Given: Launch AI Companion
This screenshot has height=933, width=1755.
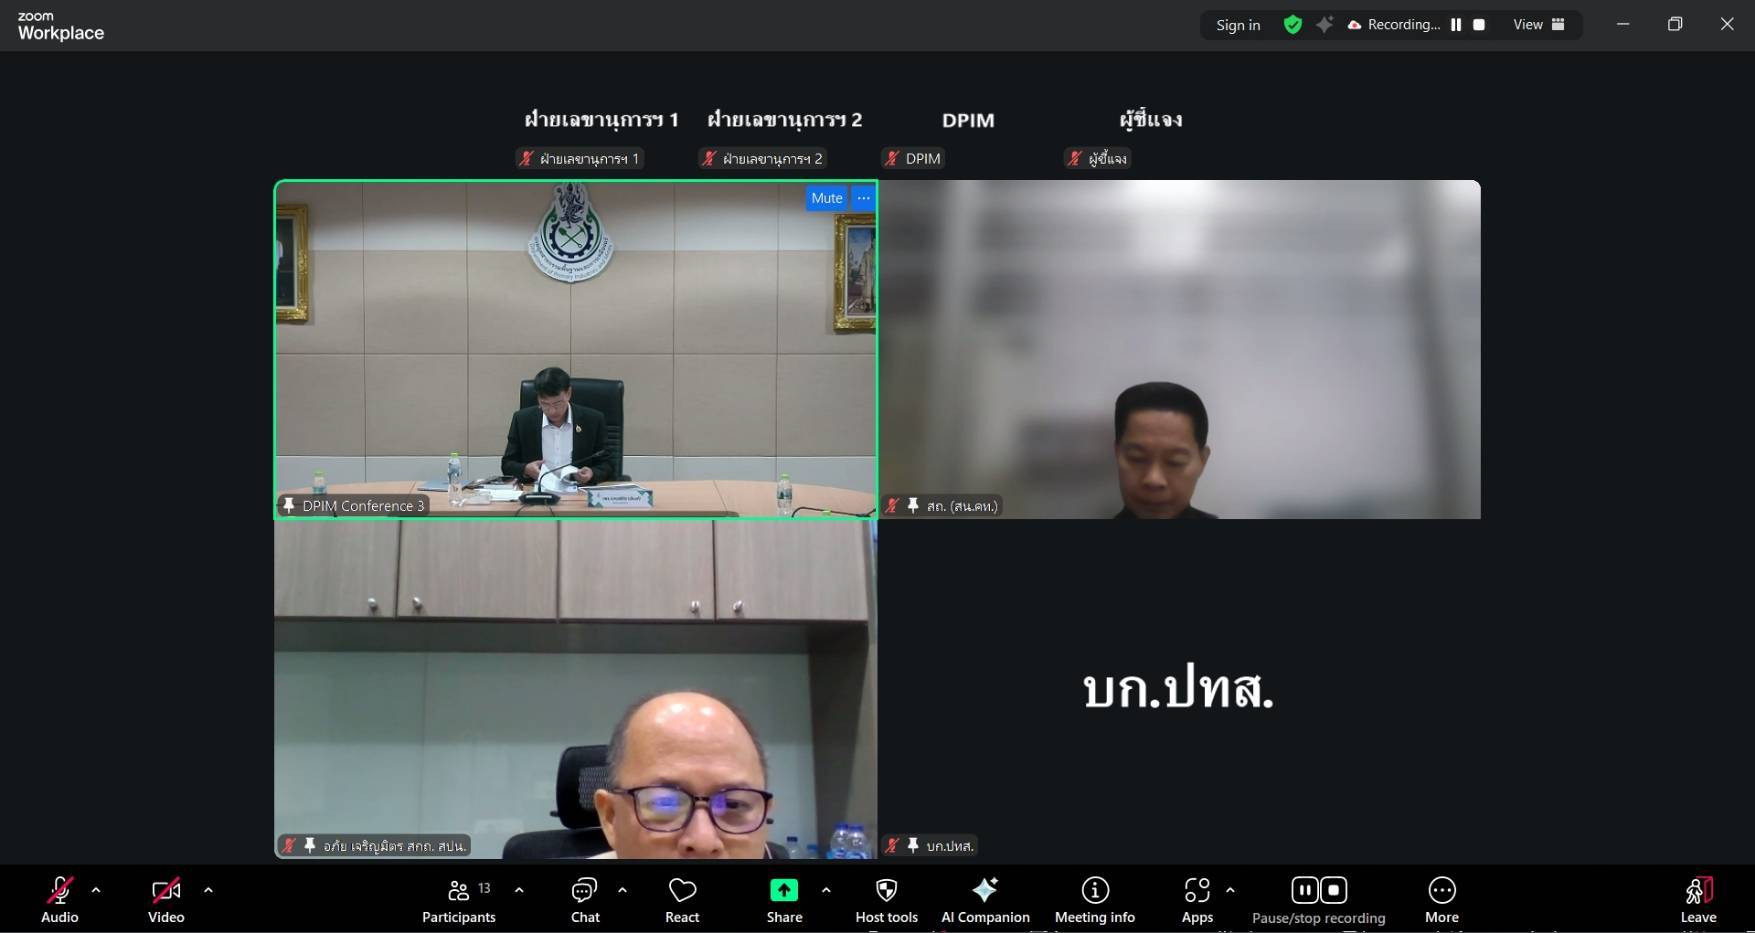Looking at the screenshot, I should (x=984, y=898).
